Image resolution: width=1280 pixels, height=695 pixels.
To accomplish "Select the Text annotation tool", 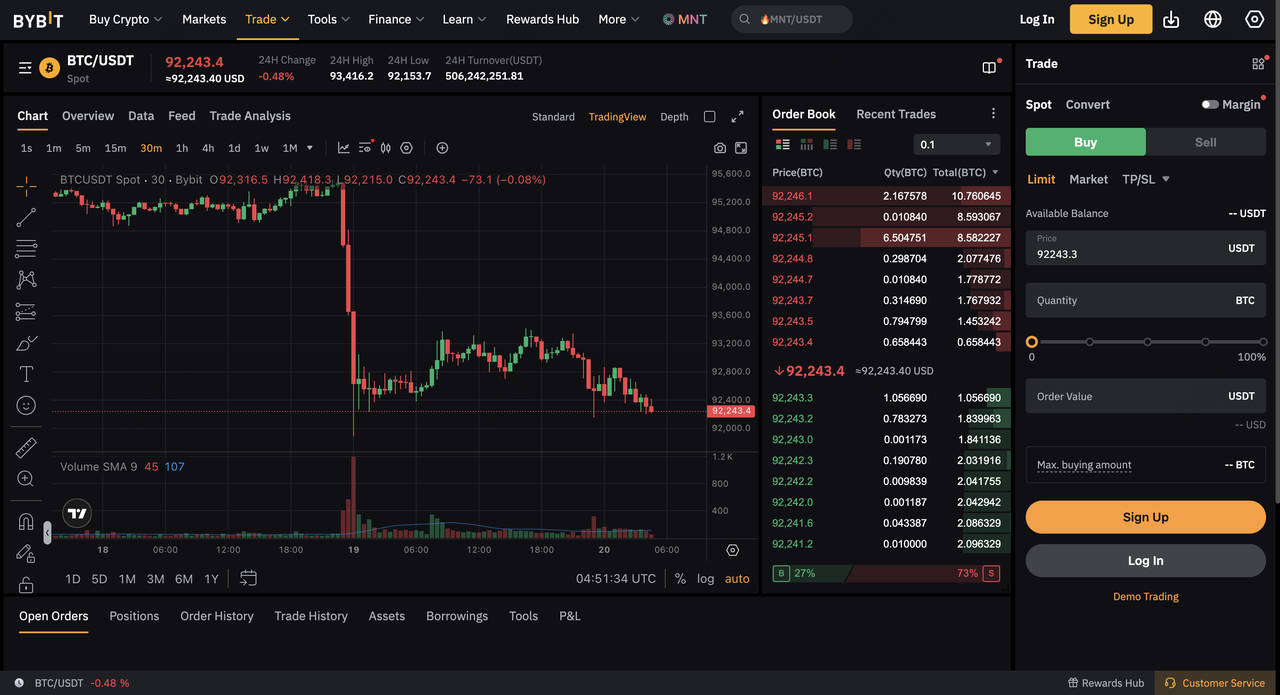I will (26, 374).
